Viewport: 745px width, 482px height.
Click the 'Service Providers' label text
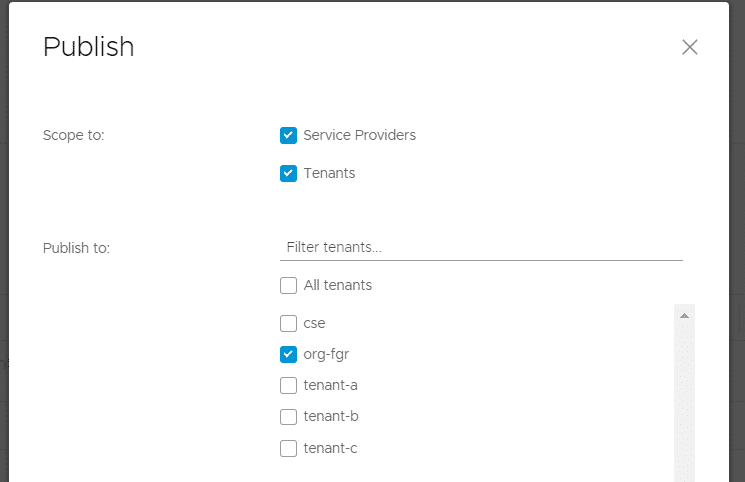tap(360, 135)
